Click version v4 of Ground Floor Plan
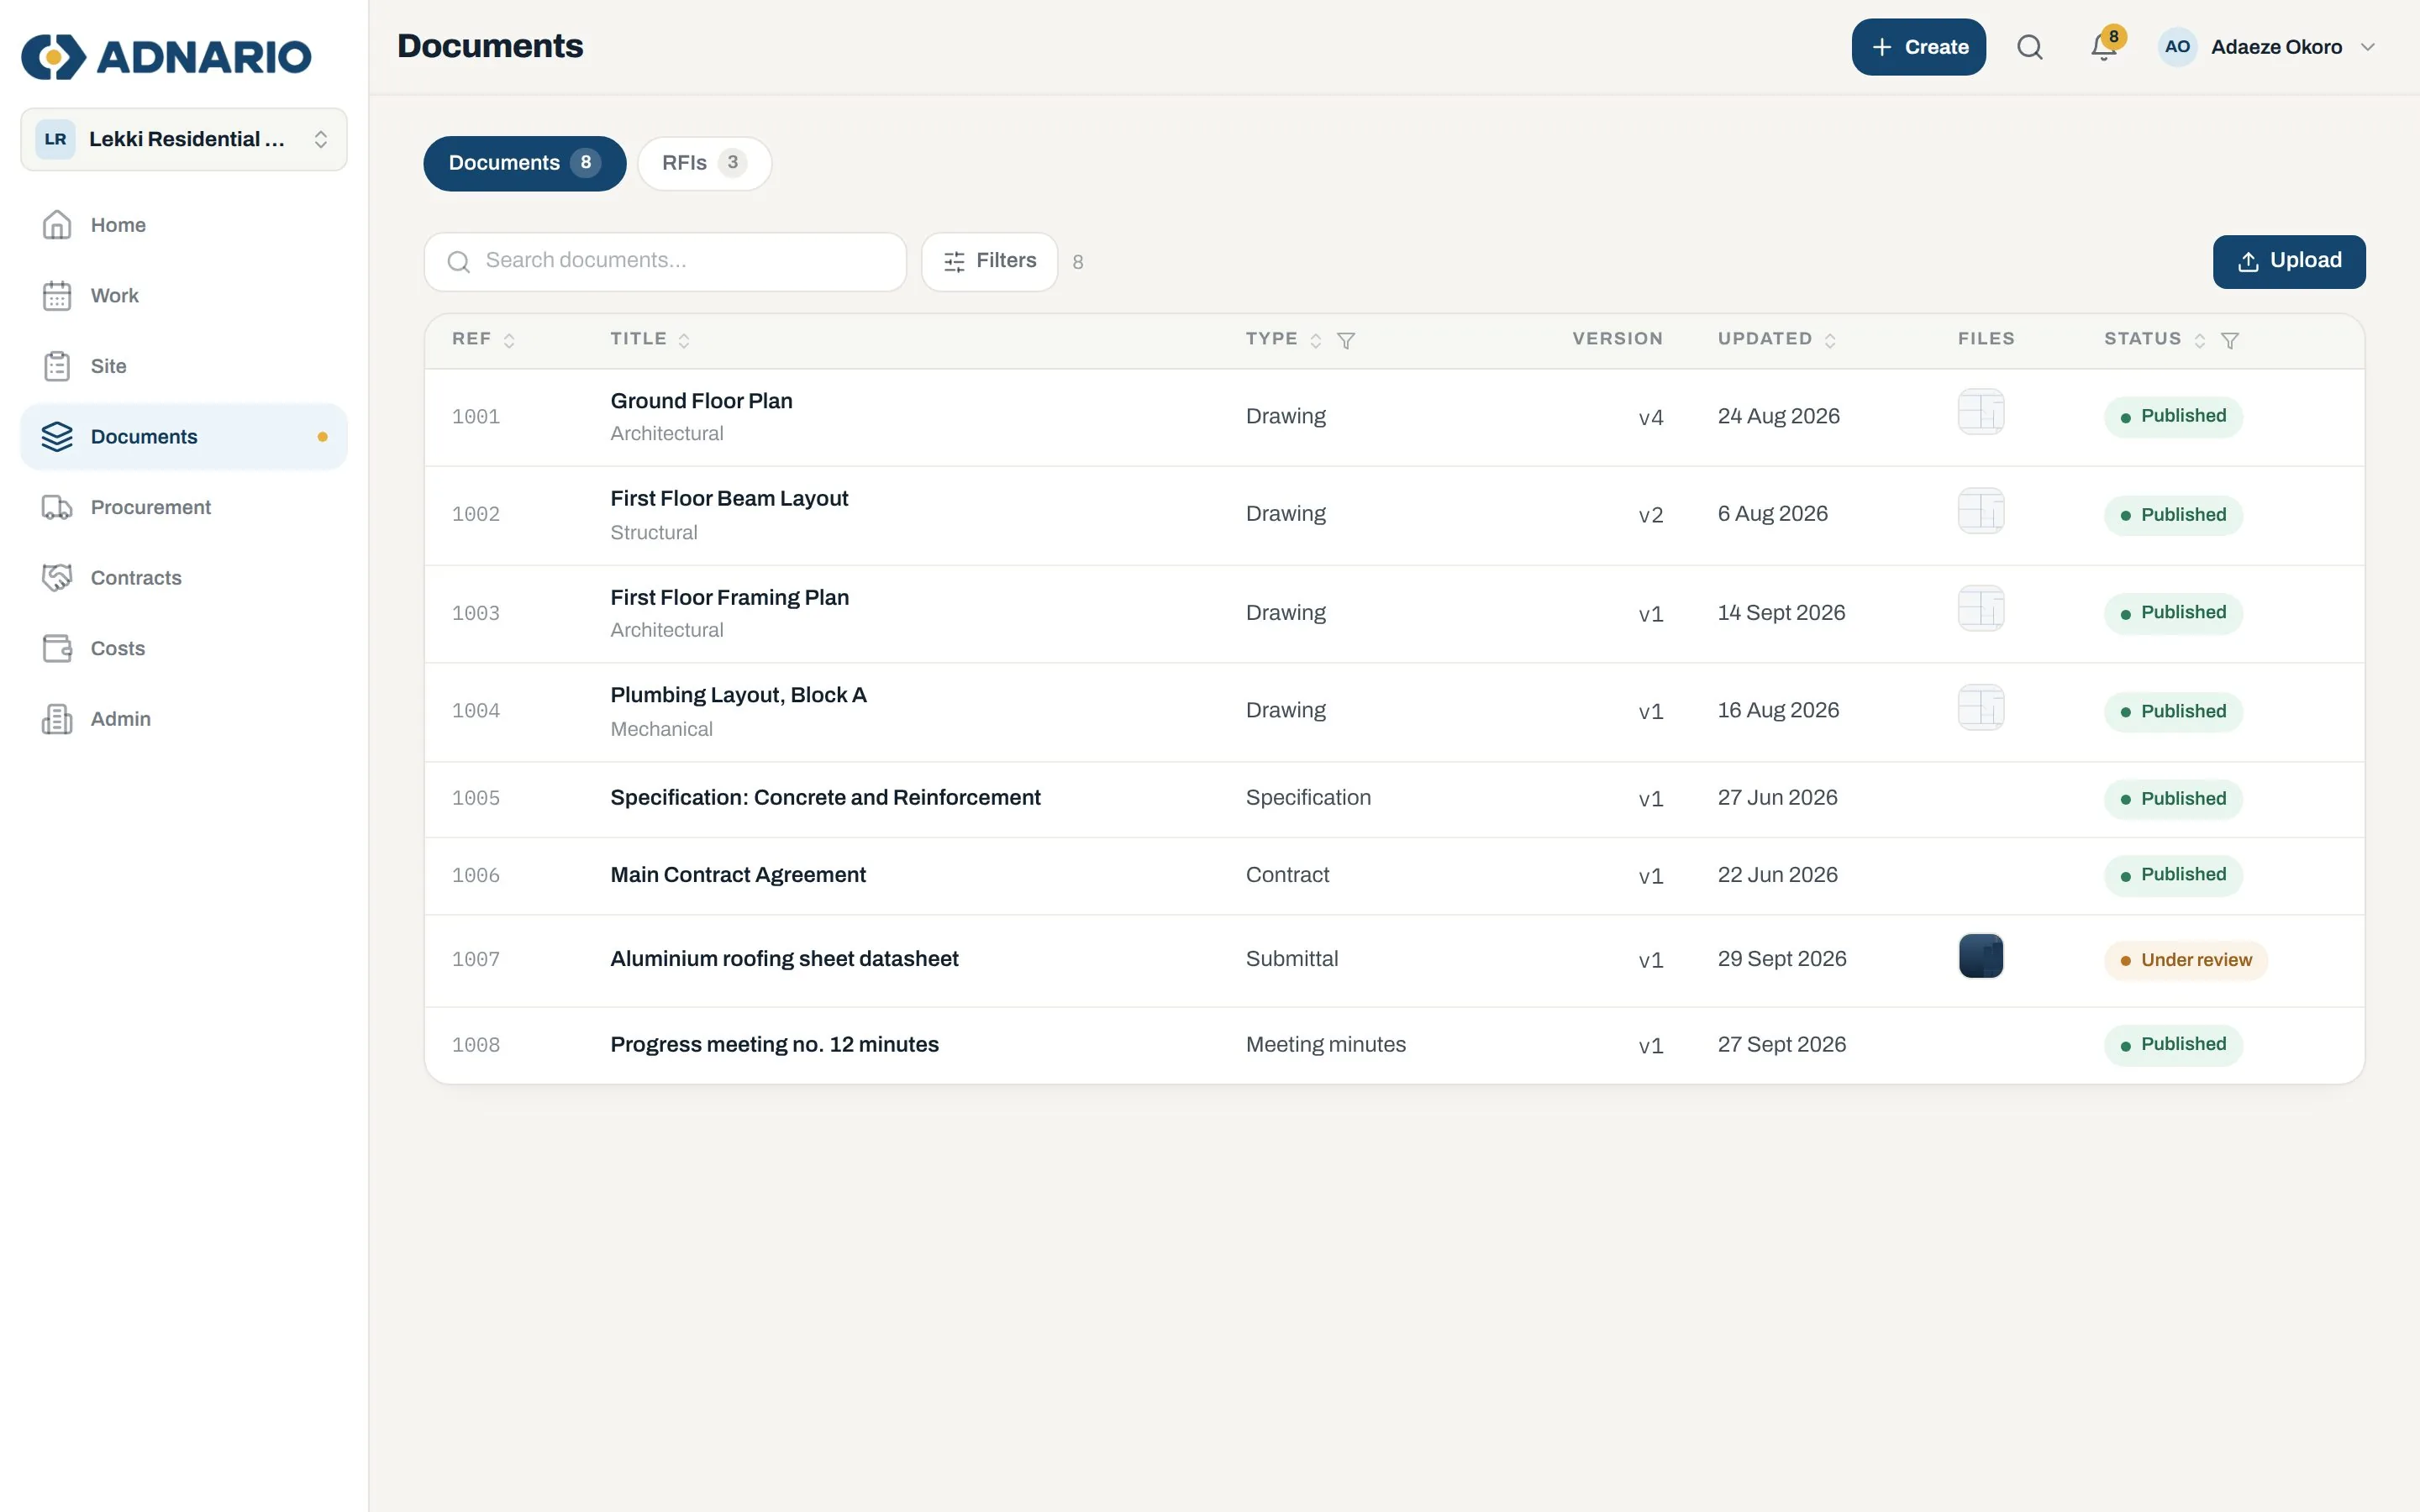Image resolution: width=2420 pixels, height=1512 pixels. click(x=1650, y=417)
